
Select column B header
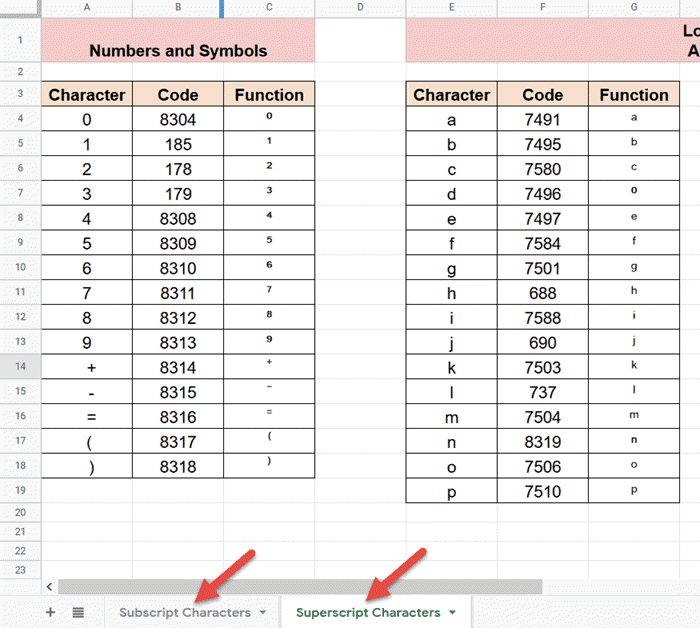[178, 8]
